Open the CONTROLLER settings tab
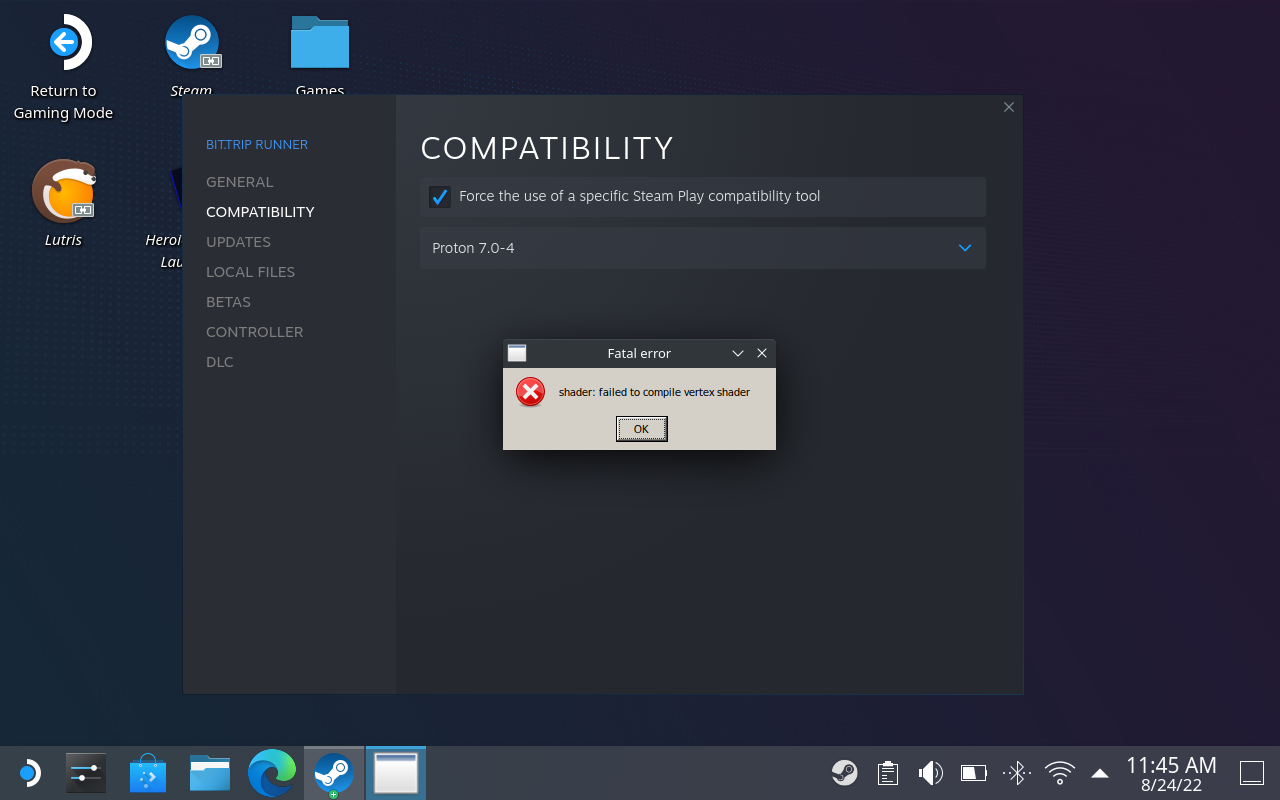The image size is (1280, 800). (254, 332)
